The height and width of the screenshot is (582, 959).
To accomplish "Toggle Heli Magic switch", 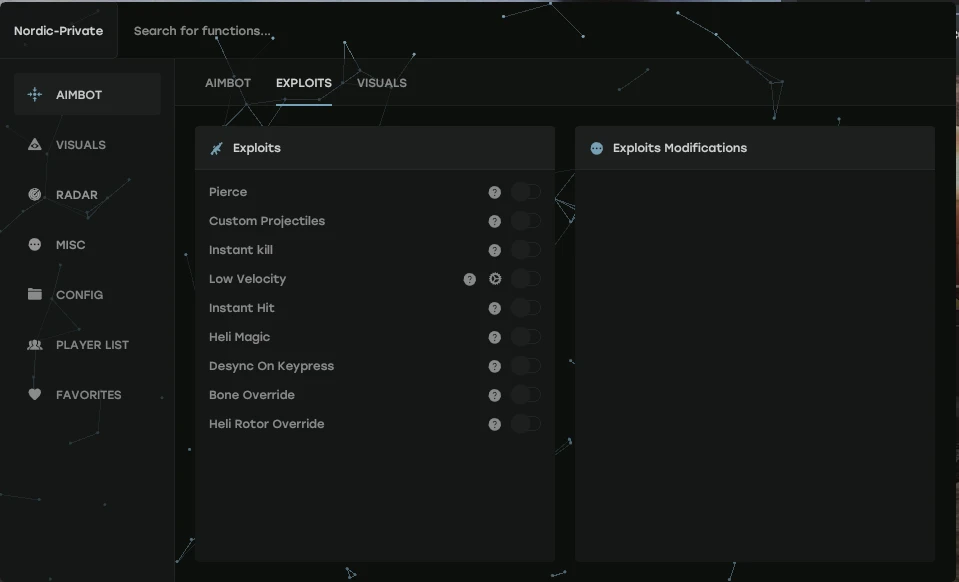I will (x=526, y=337).
